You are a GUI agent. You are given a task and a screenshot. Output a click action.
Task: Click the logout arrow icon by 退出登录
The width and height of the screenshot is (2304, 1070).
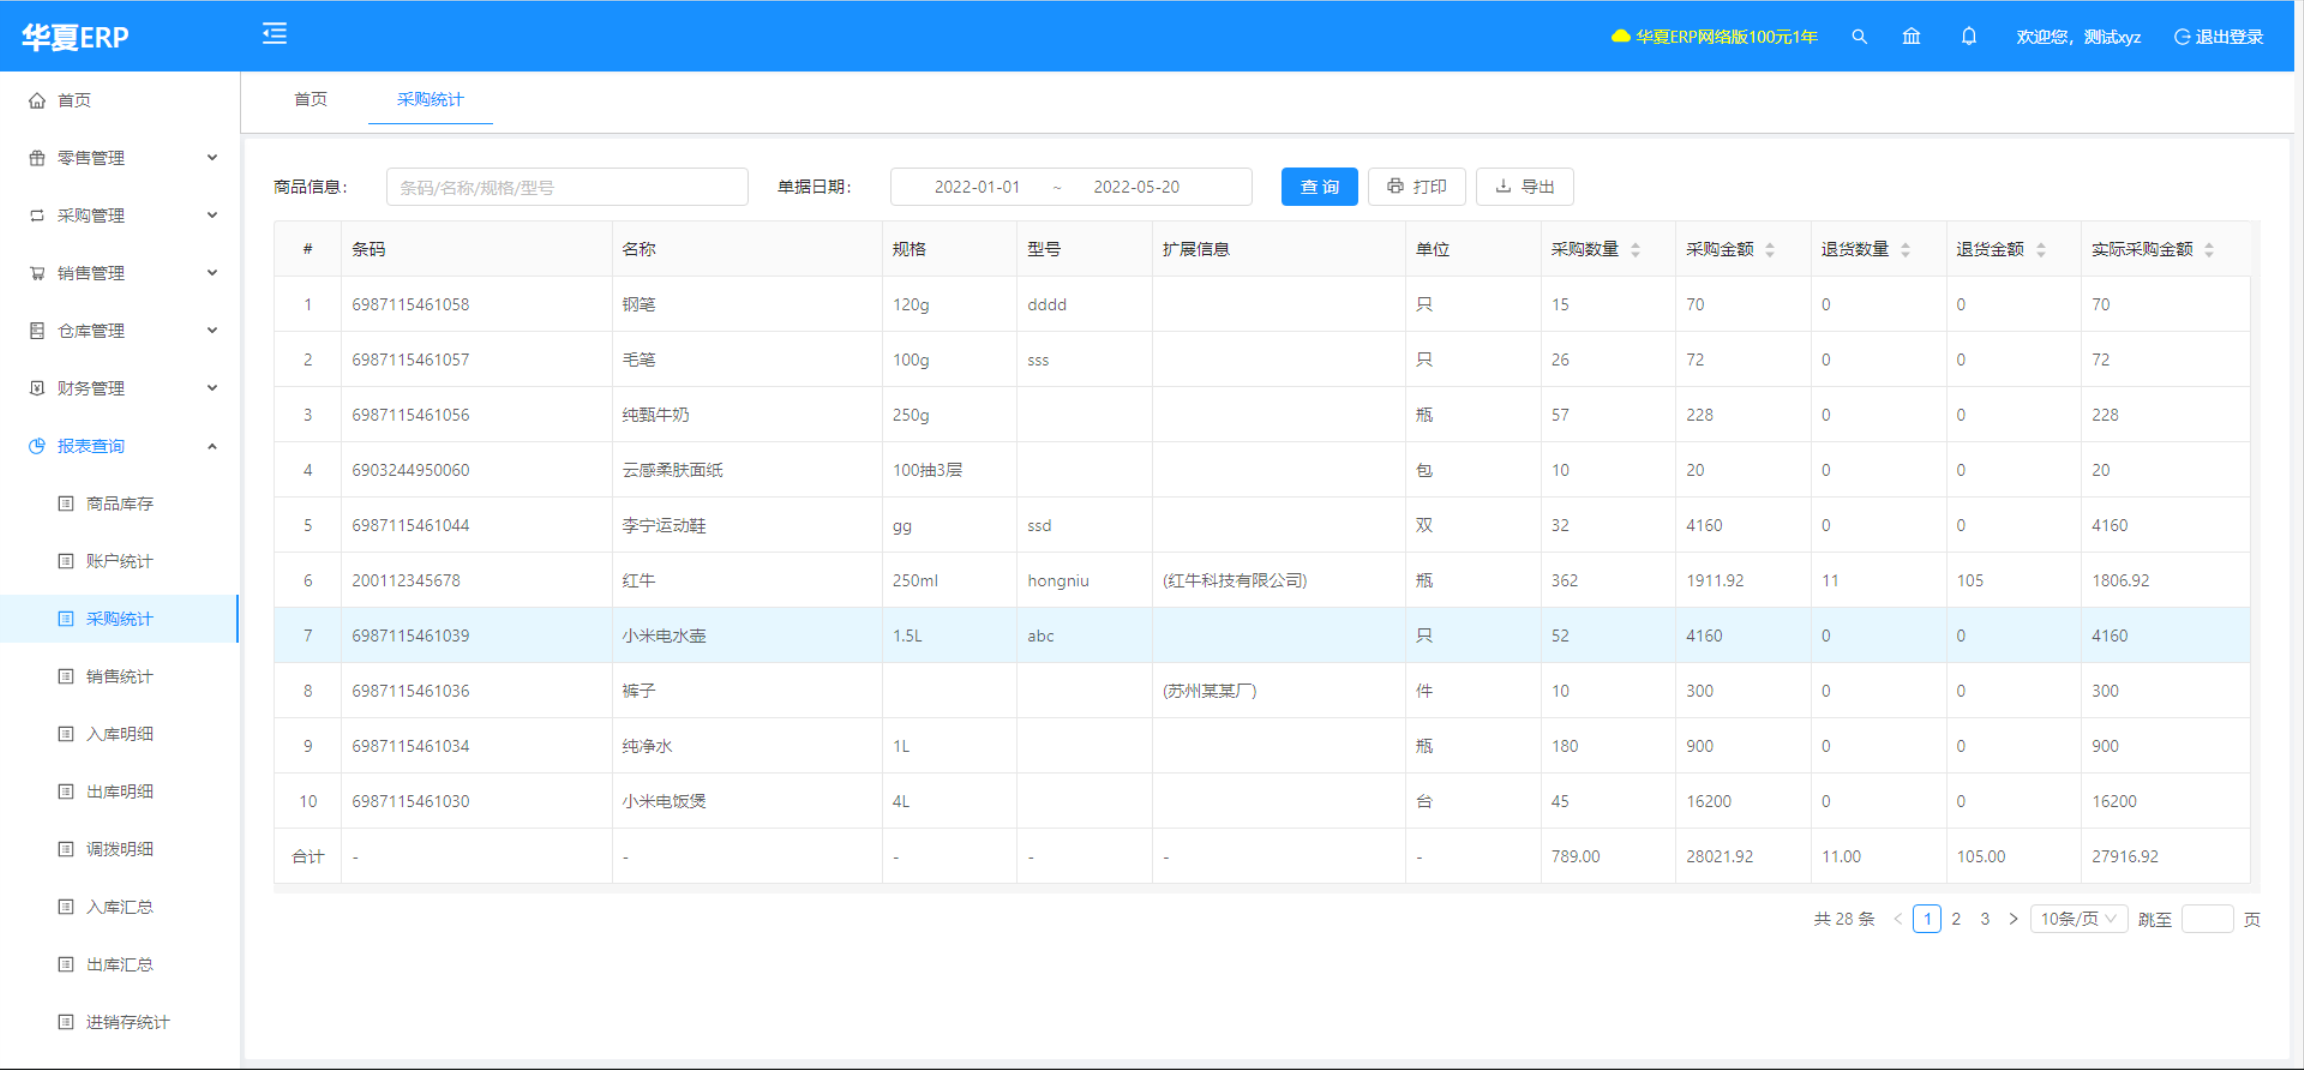pos(2182,37)
